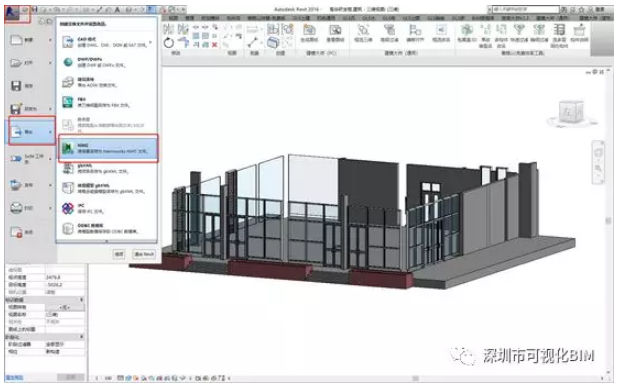
Task: Expand the Save As submenu arrow
Action: [x=50, y=109]
